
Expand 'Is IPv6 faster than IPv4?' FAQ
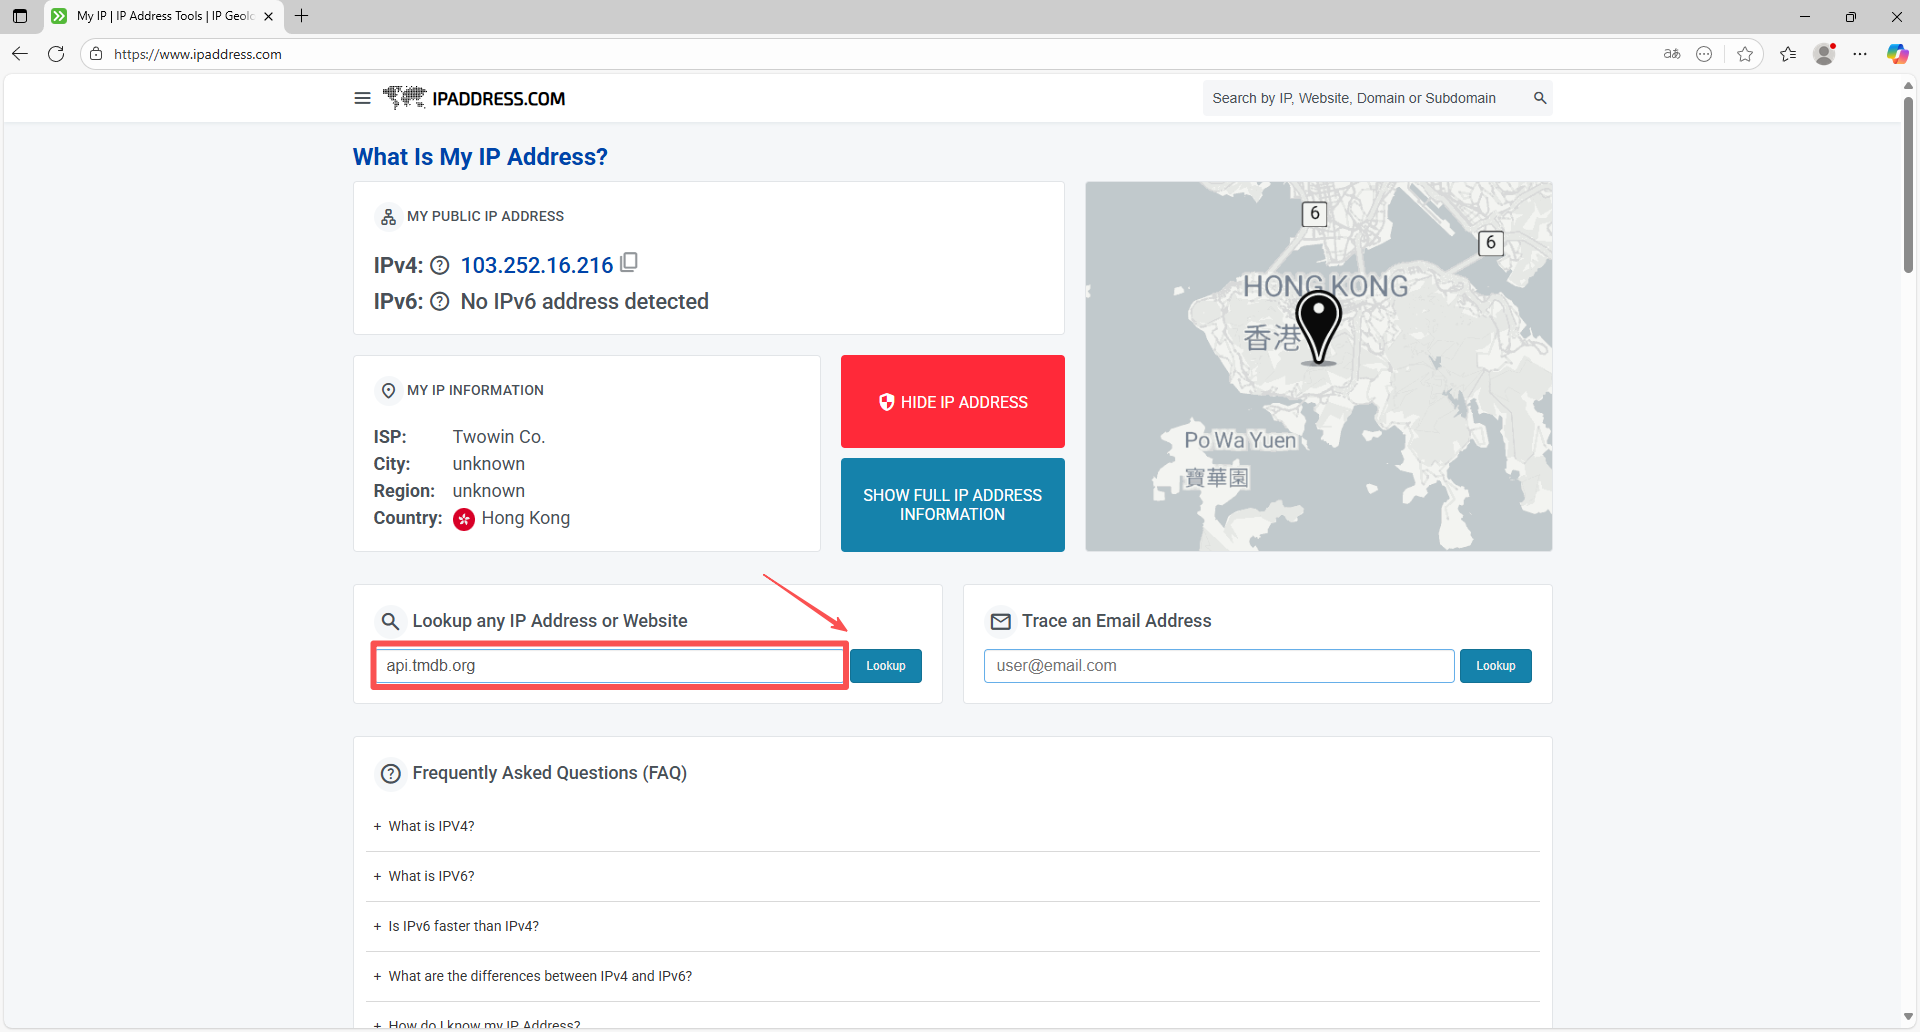coord(952,926)
